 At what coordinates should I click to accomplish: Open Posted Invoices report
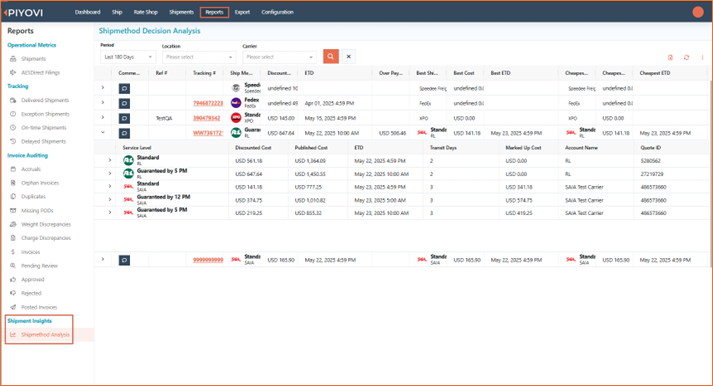(x=39, y=307)
